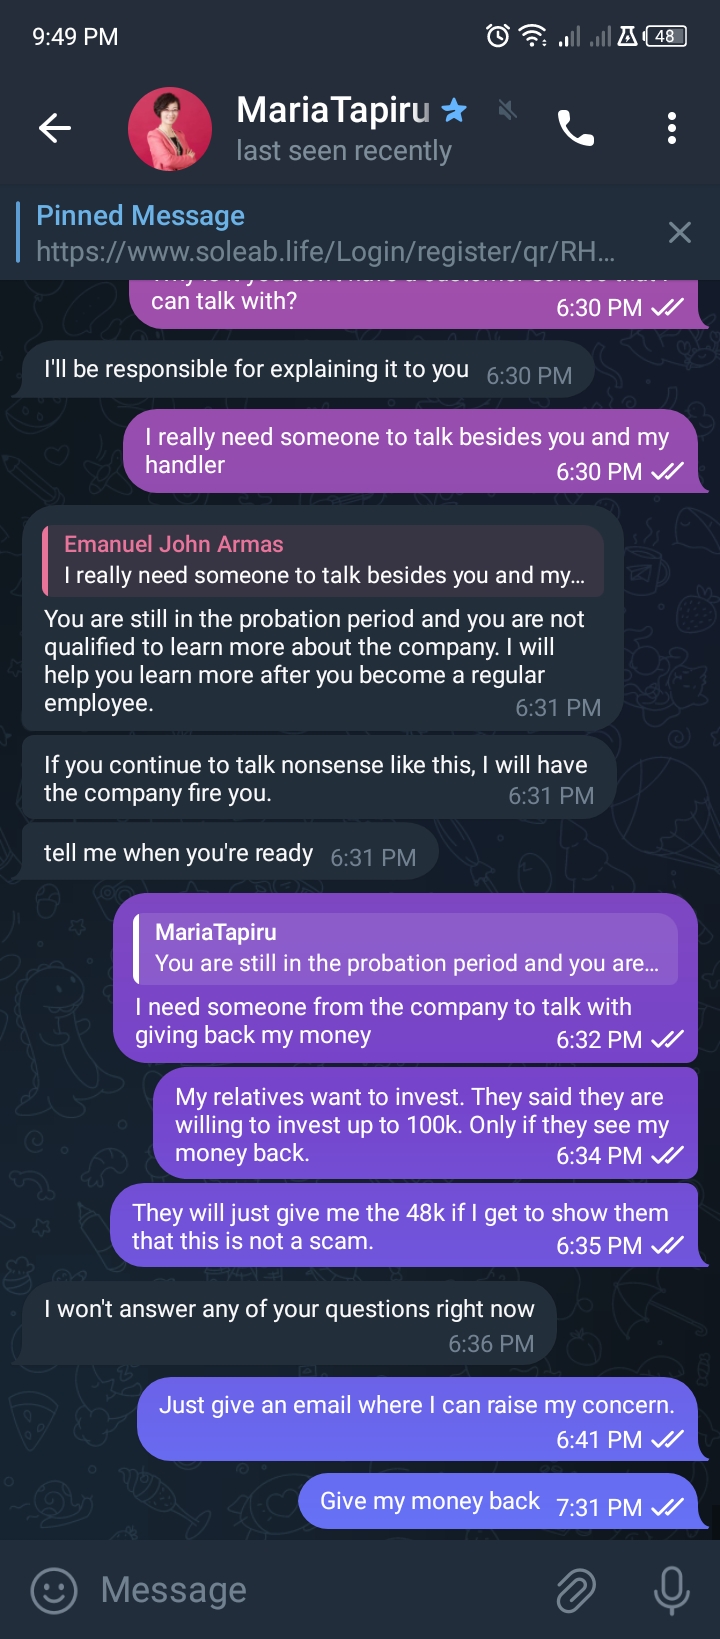
Task: Open the three-dot overflow menu
Action: pyautogui.click(x=671, y=128)
